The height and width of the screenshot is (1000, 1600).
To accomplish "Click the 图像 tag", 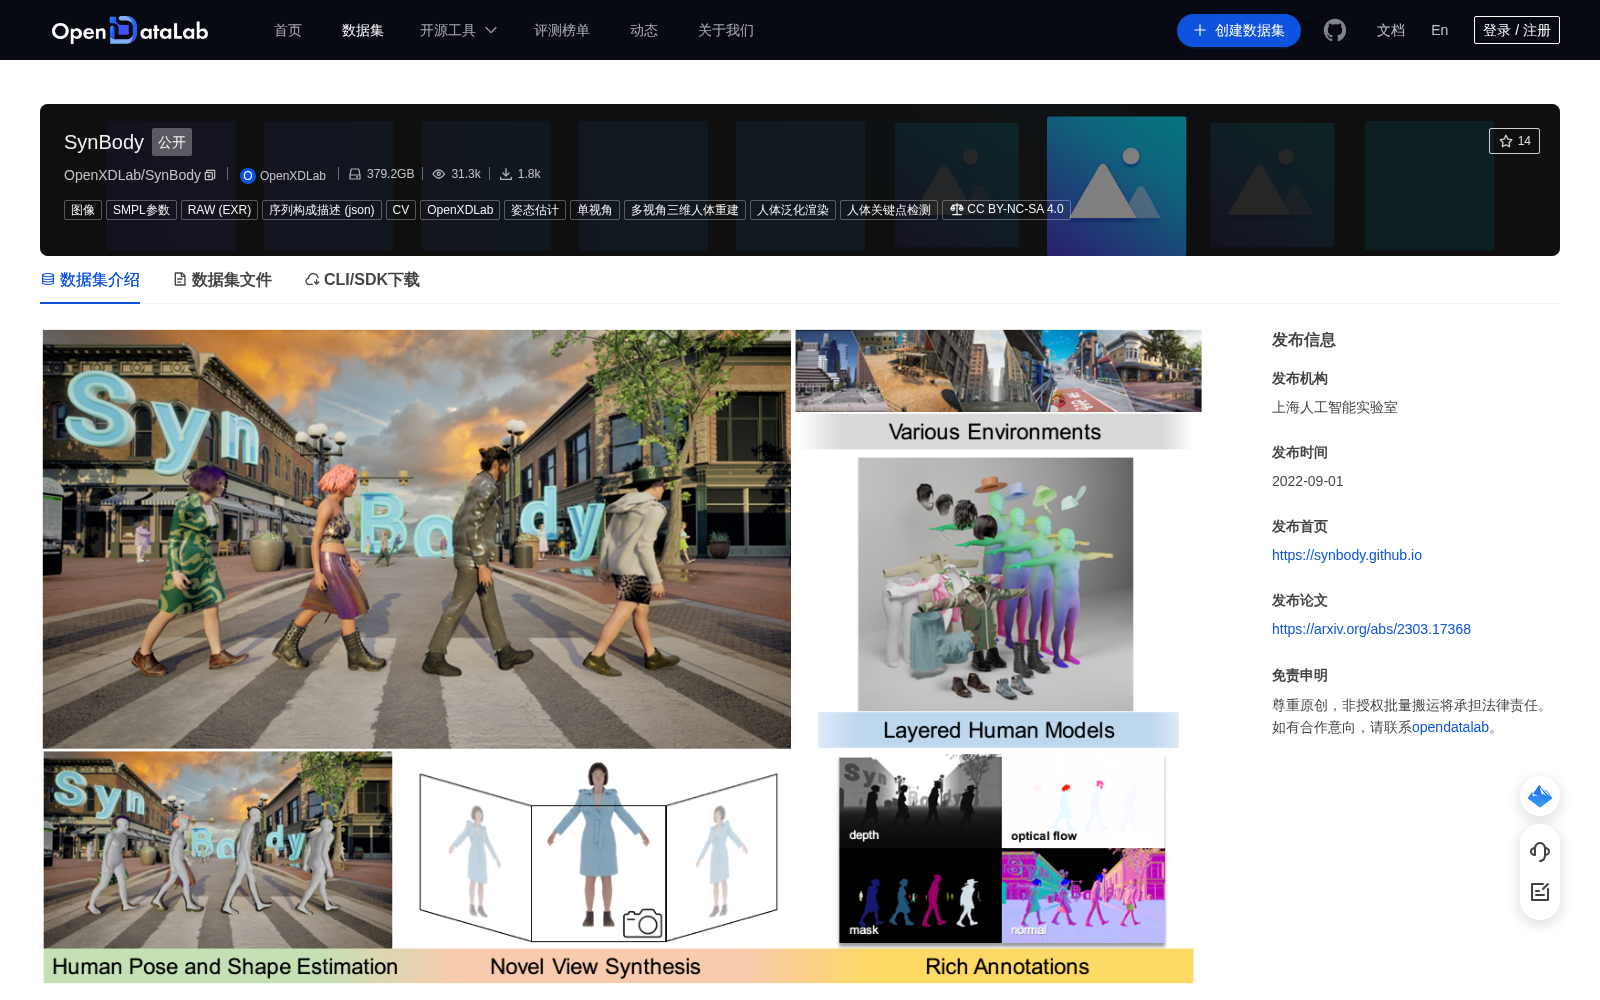I will pos(83,210).
